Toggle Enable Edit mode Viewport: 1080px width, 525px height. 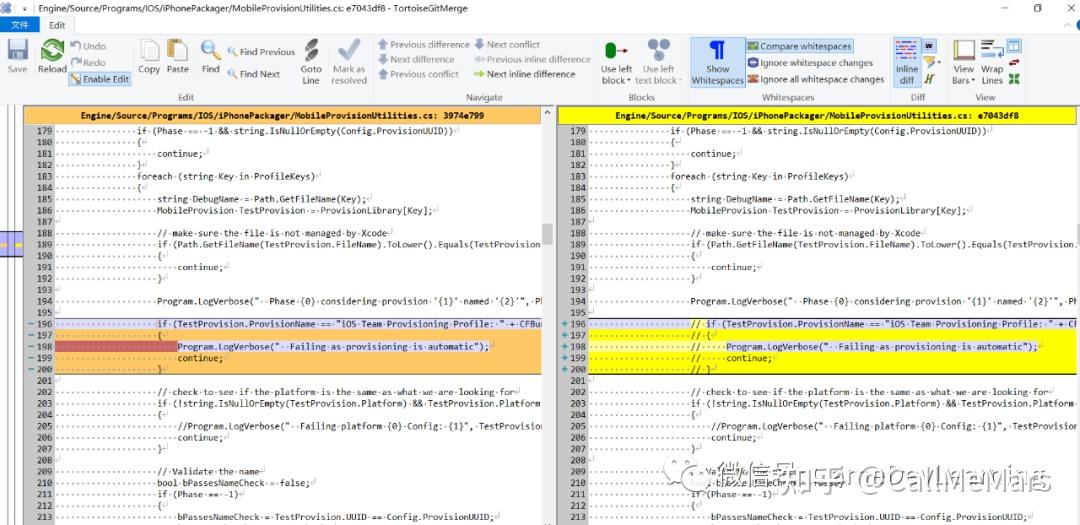(100, 79)
